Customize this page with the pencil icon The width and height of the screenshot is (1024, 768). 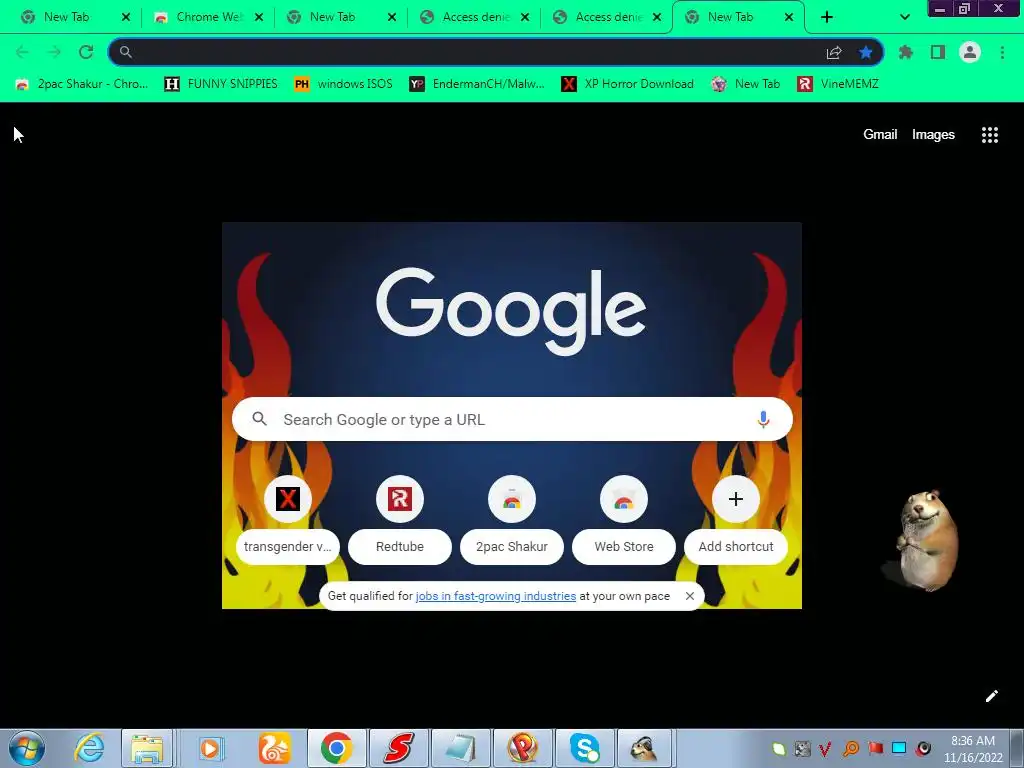992,696
